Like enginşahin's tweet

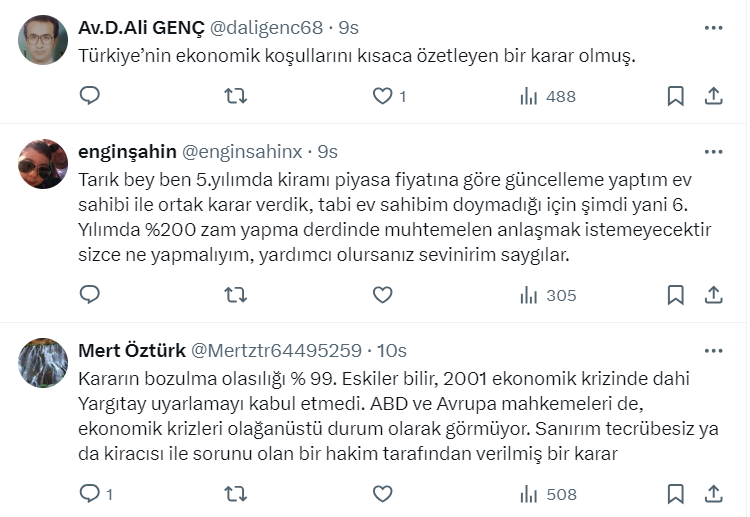click(x=382, y=295)
